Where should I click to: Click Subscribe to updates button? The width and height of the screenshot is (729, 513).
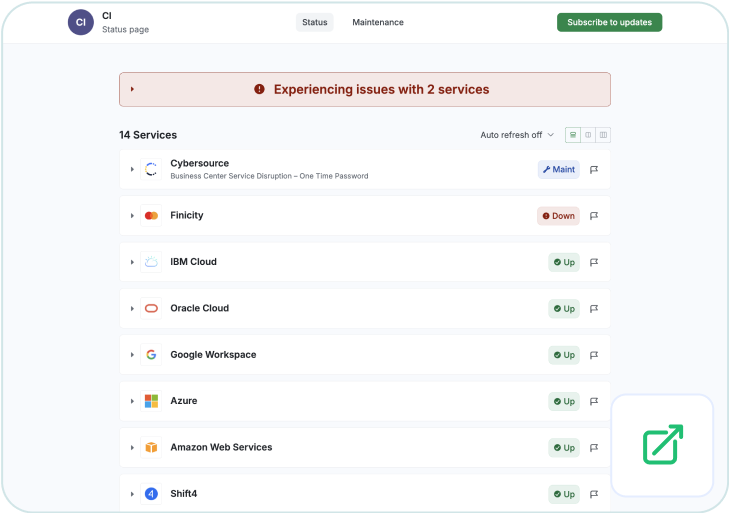click(610, 22)
